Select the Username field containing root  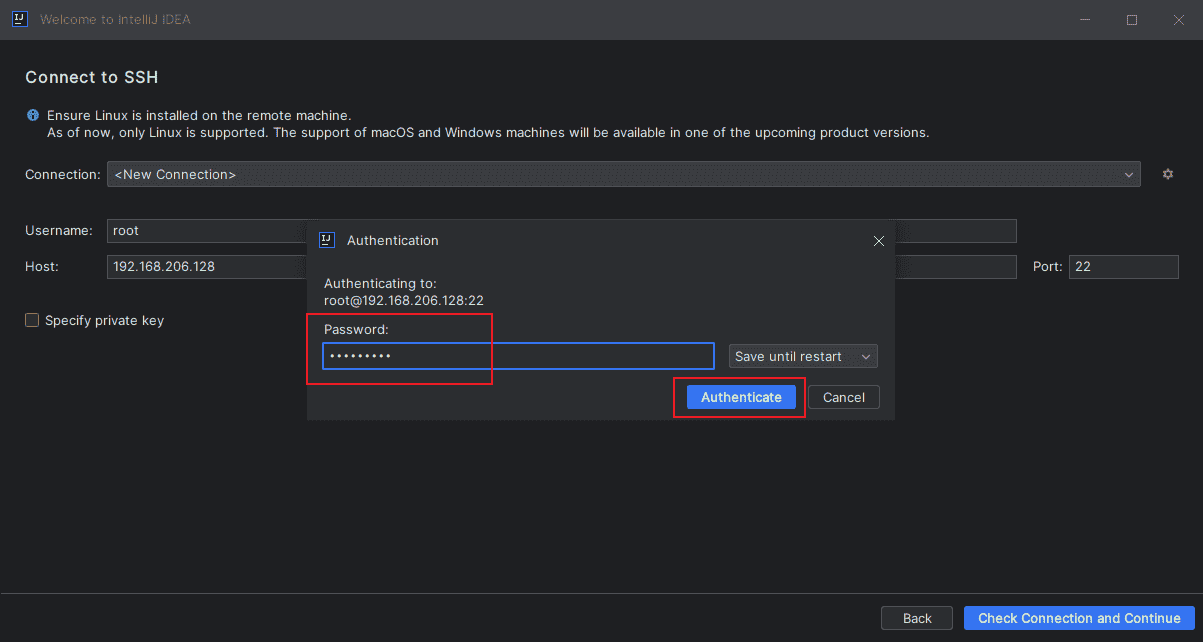[x=200, y=230]
